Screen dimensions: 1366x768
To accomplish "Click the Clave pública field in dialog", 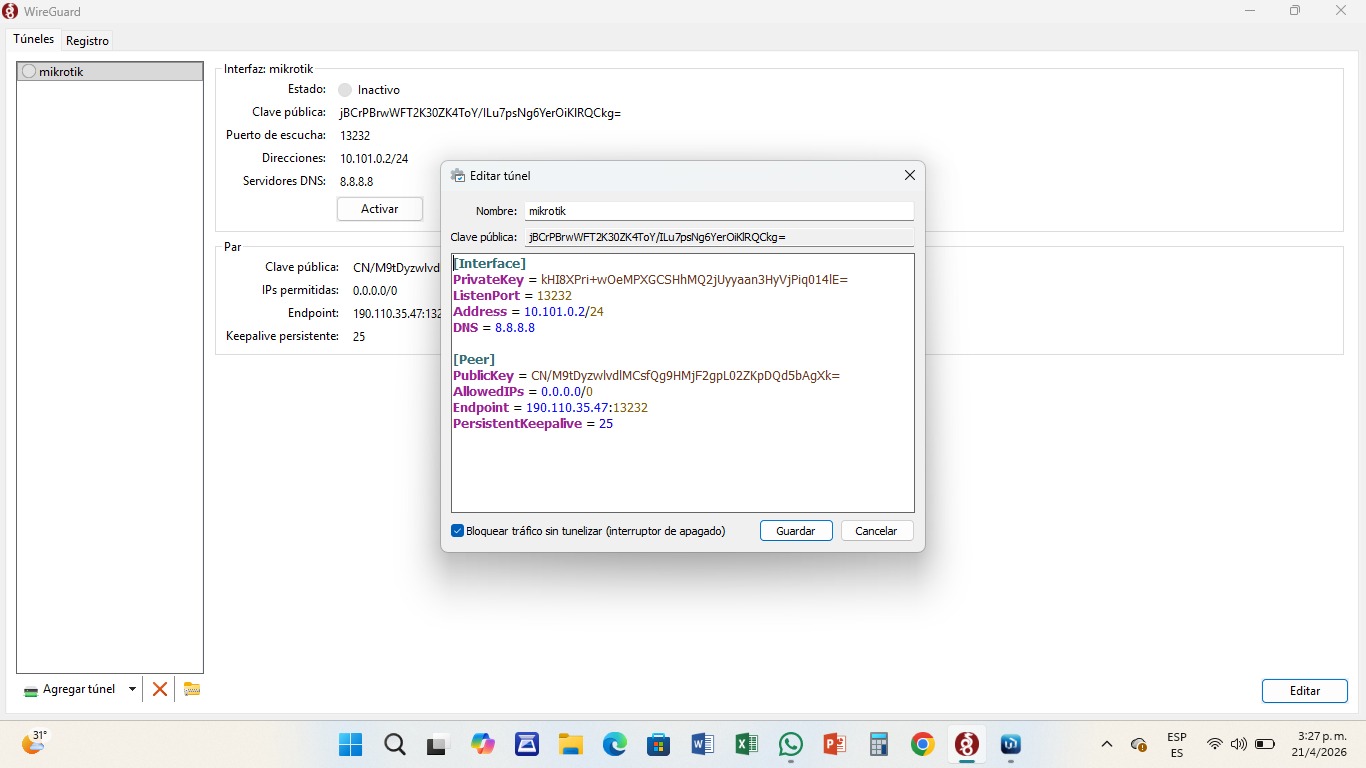I will pyautogui.click(x=719, y=237).
